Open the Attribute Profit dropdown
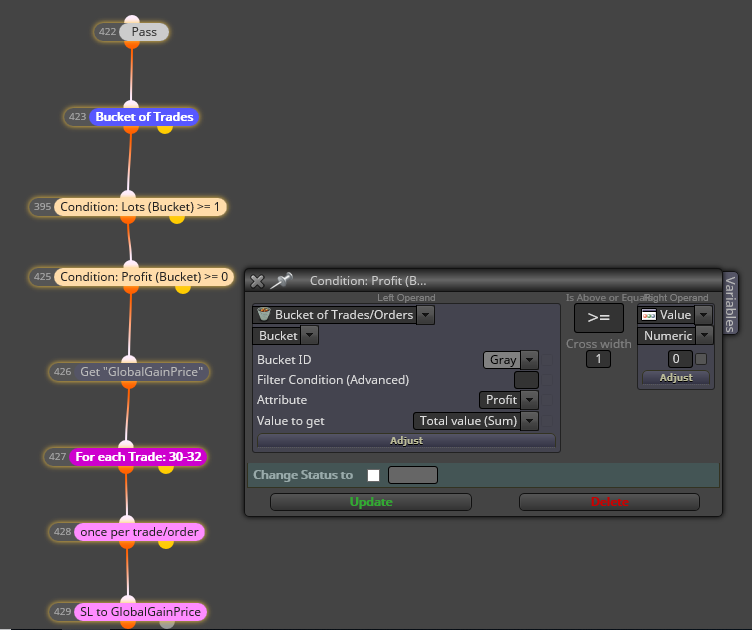The image size is (752, 630). (529, 399)
